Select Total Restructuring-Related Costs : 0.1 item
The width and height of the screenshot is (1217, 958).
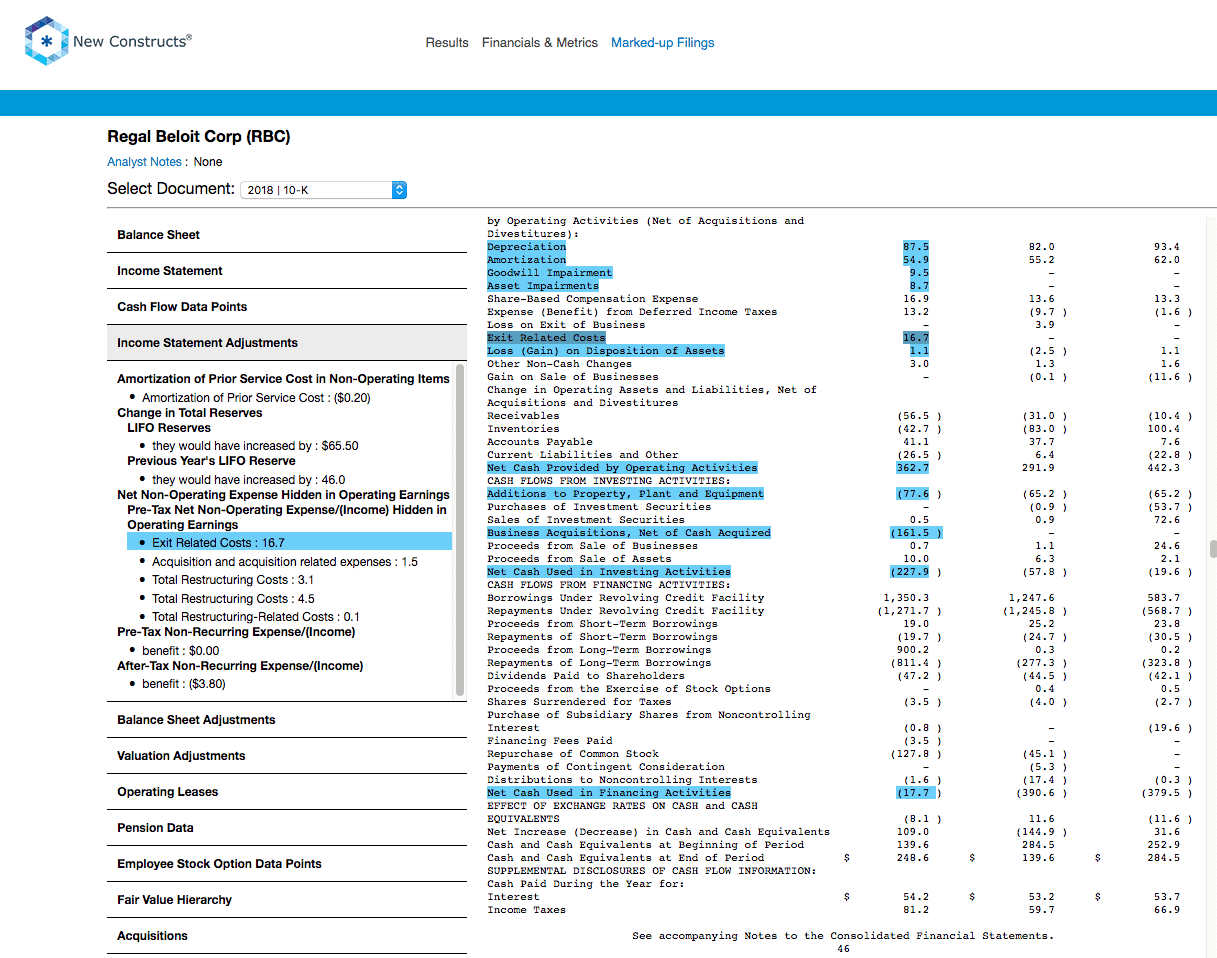pyautogui.click(x=256, y=617)
